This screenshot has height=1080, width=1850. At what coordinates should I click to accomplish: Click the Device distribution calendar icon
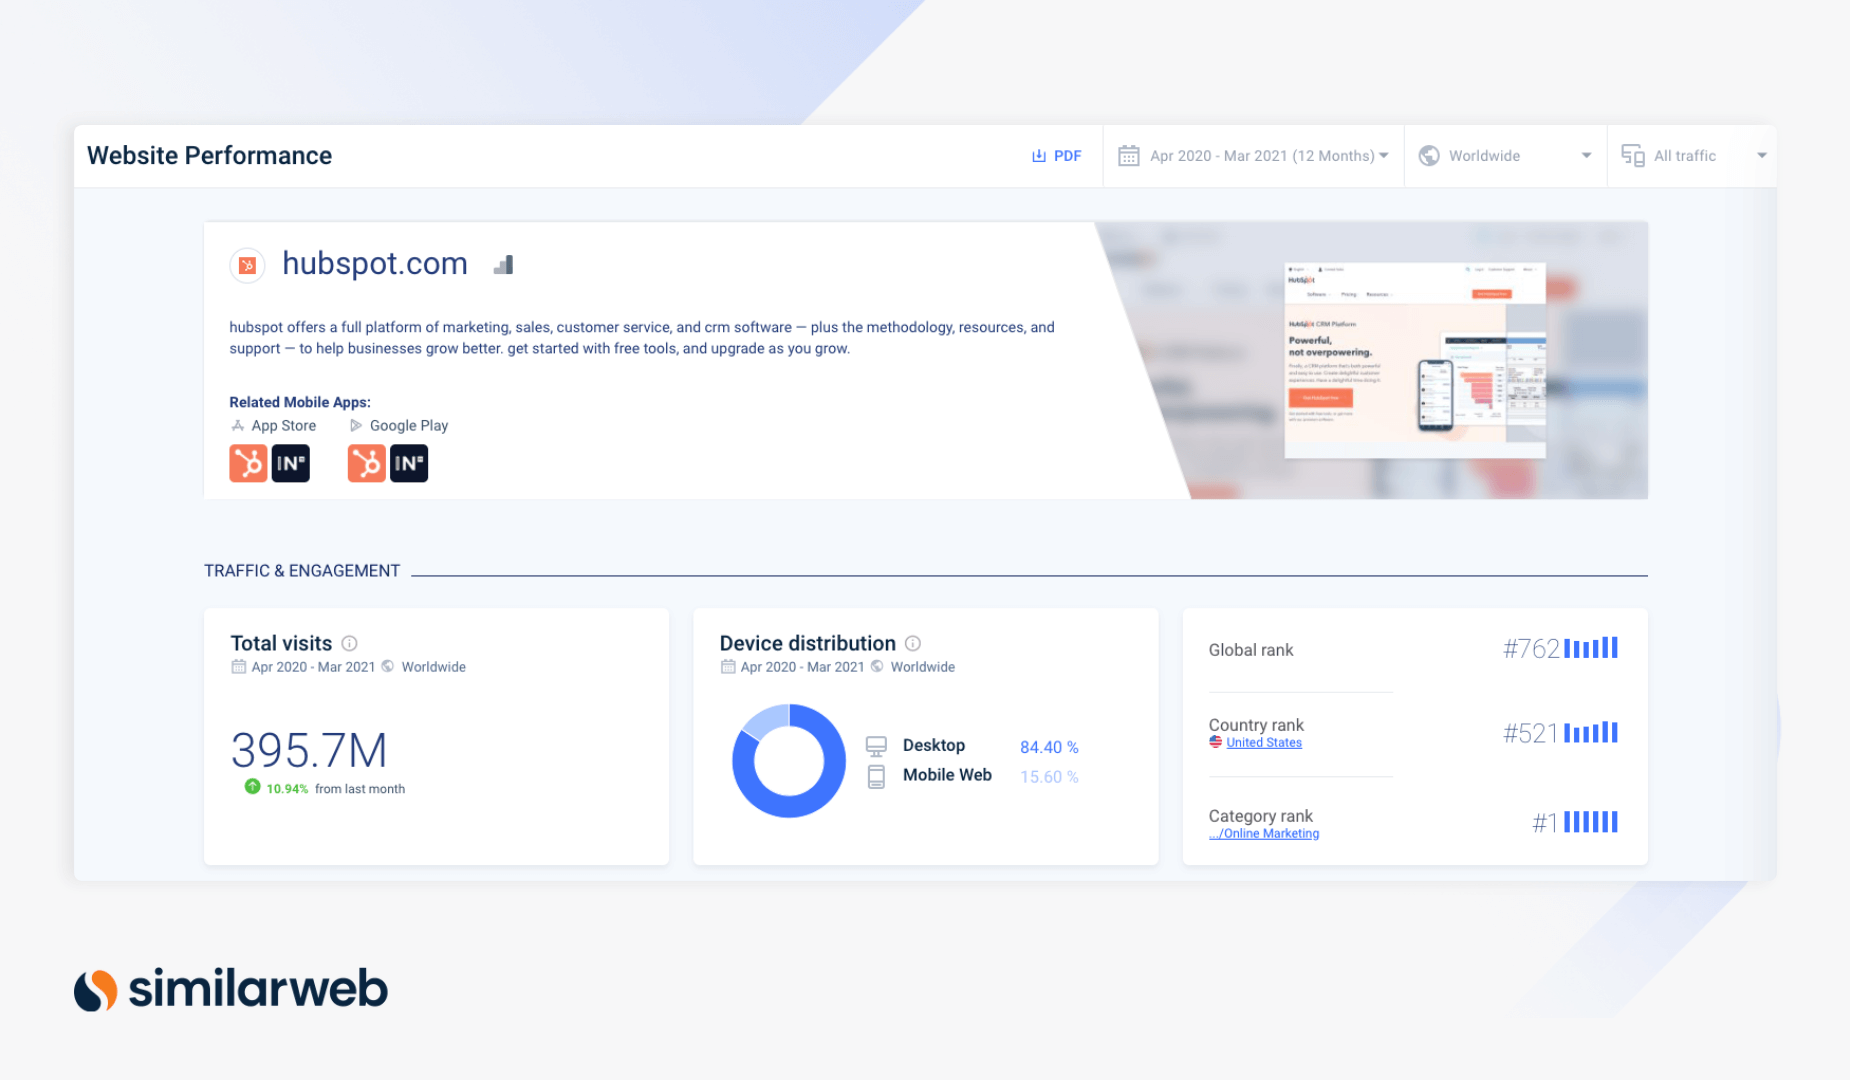728,667
